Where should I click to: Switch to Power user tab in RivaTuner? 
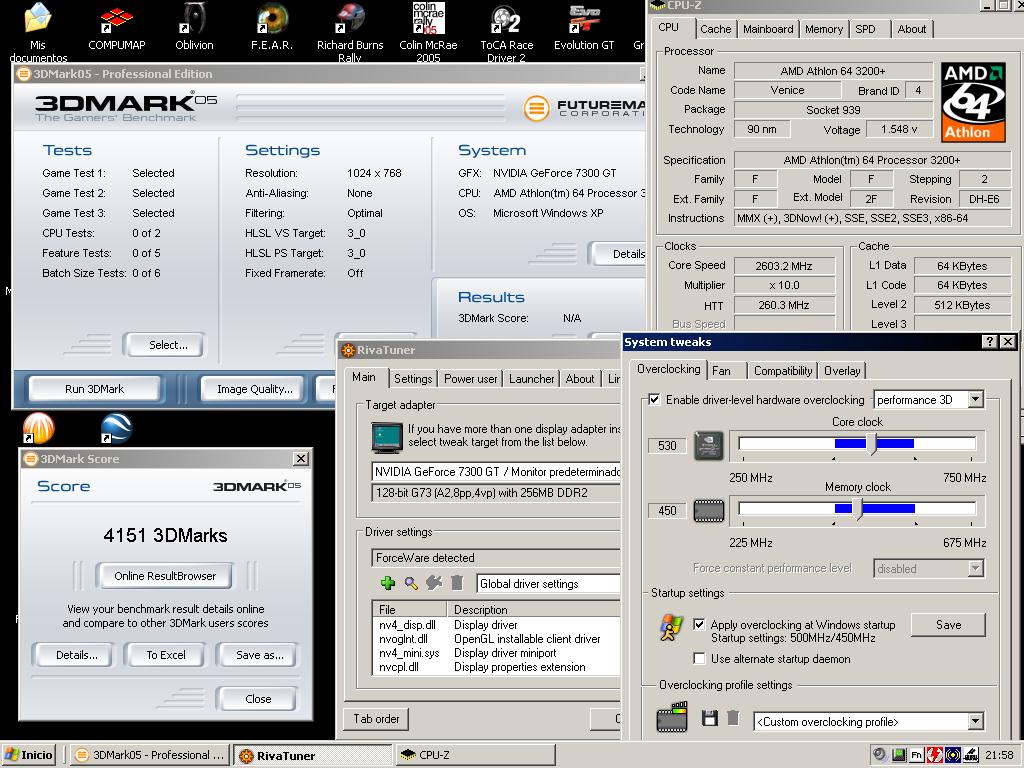tap(470, 379)
